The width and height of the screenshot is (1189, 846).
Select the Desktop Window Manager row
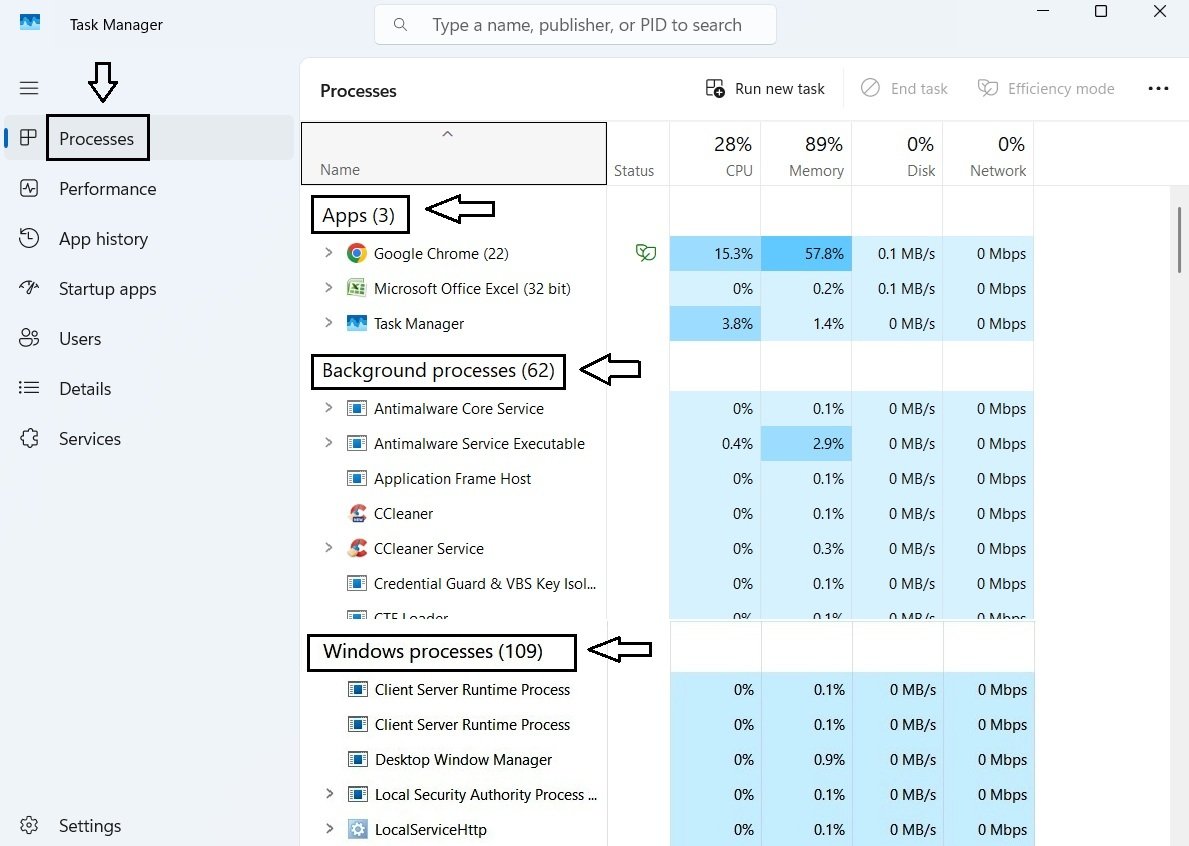point(667,759)
